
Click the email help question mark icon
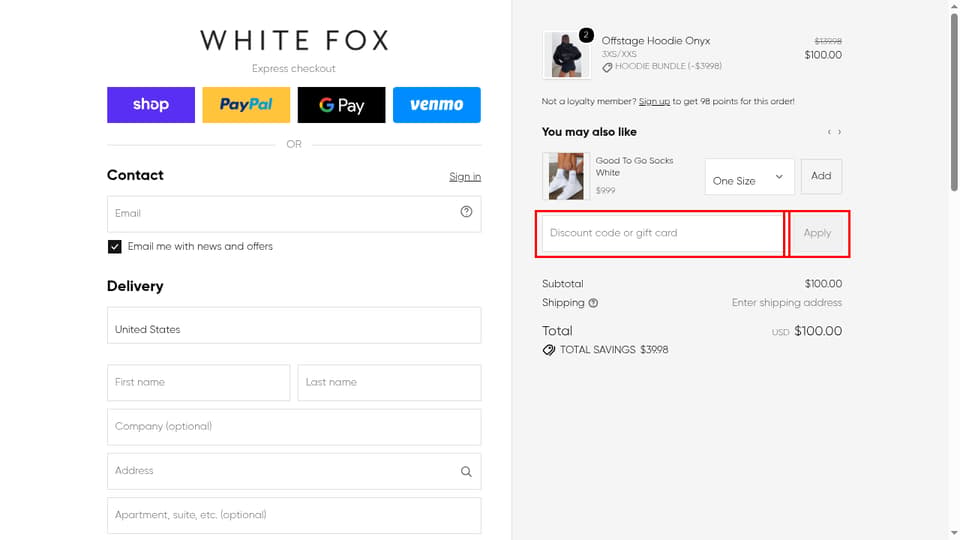(467, 212)
